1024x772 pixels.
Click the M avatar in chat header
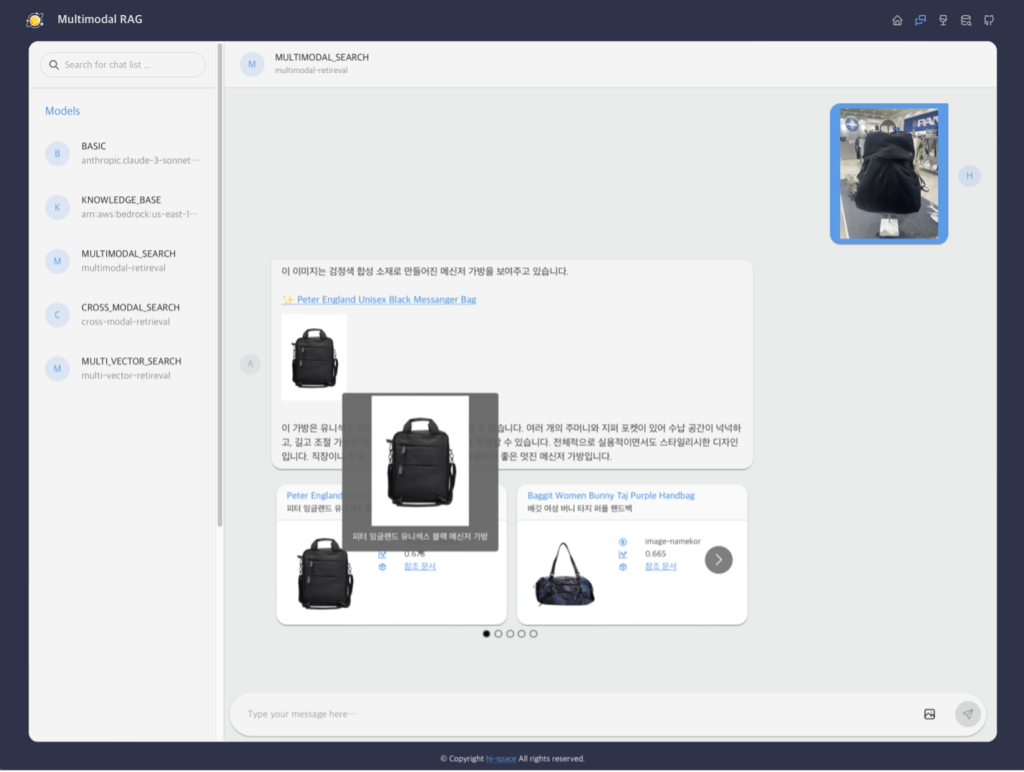[x=252, y=64]
